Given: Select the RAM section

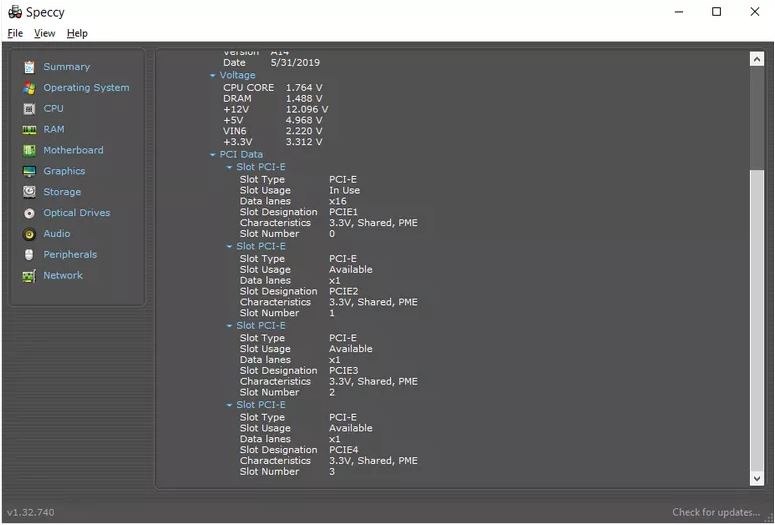Looking at the screenshot, I should (x=54, y=129).
